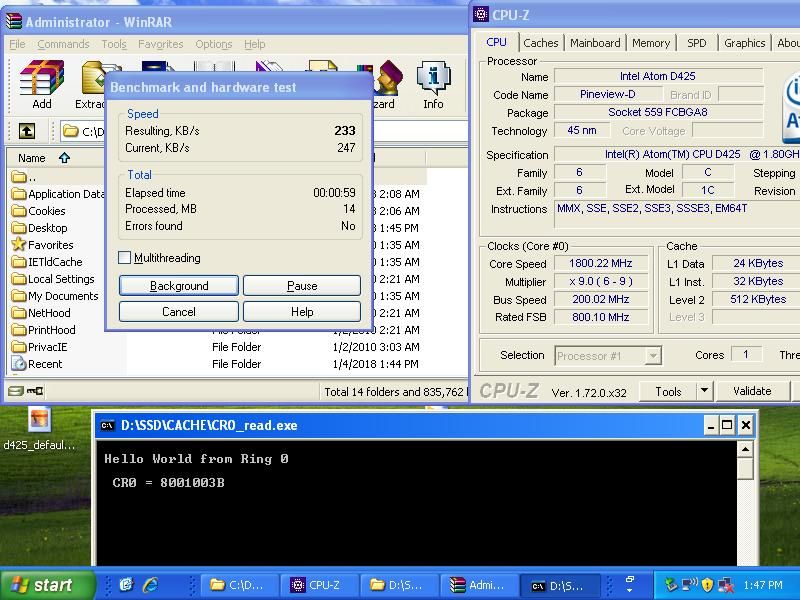800x600 pixels.
Task: Launch Internet Explorer from quick launch
Action: (150, 585)
